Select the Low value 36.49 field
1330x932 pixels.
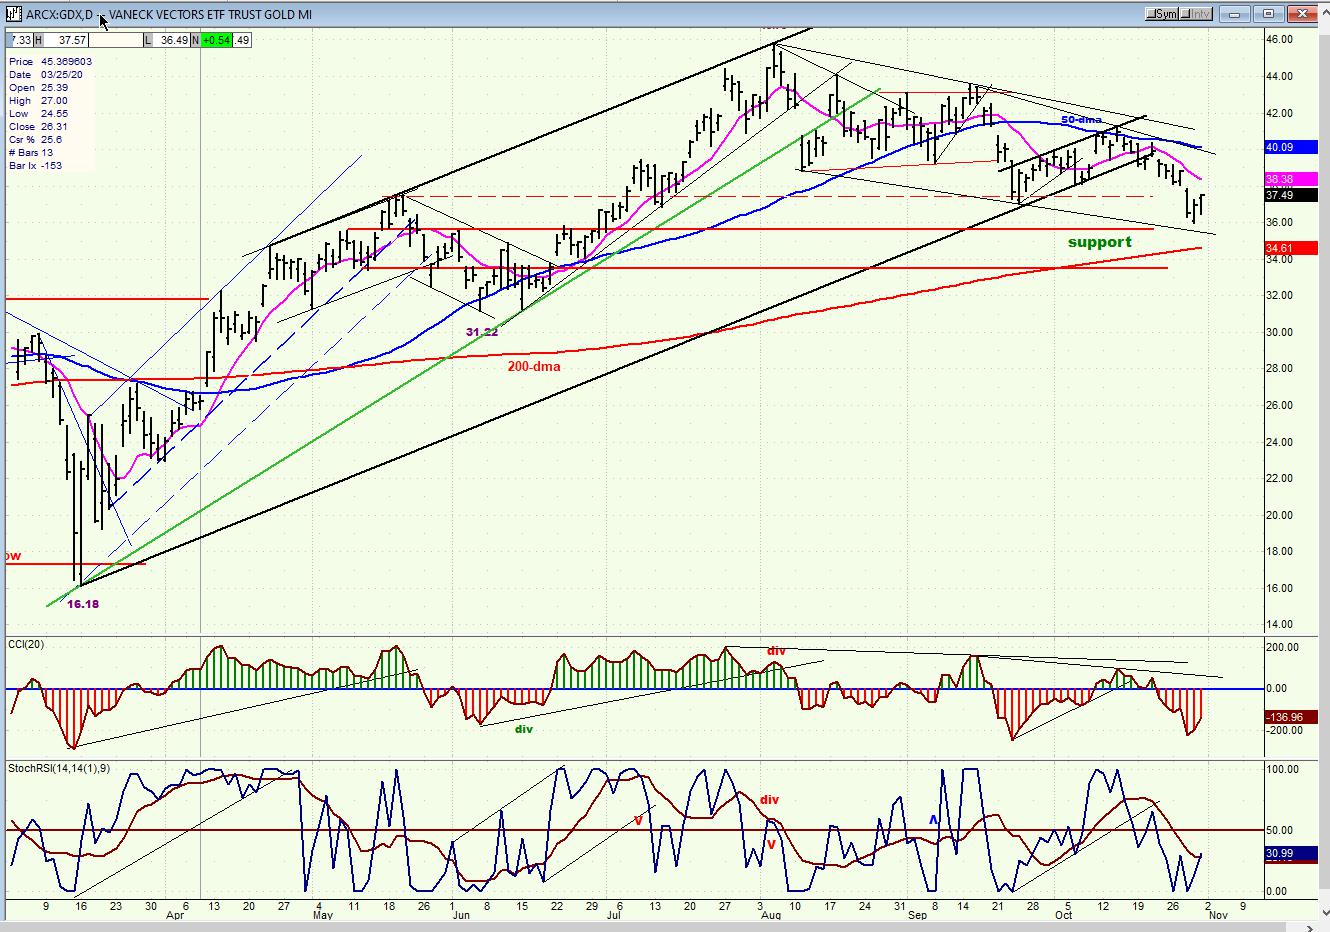tap(174, 40)
